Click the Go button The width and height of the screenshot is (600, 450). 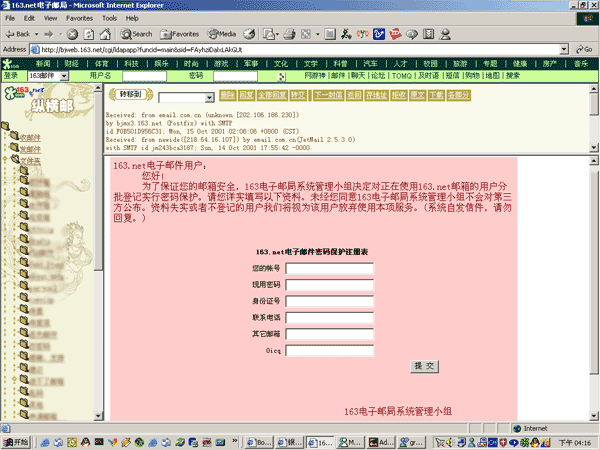[x=584, y=49]
